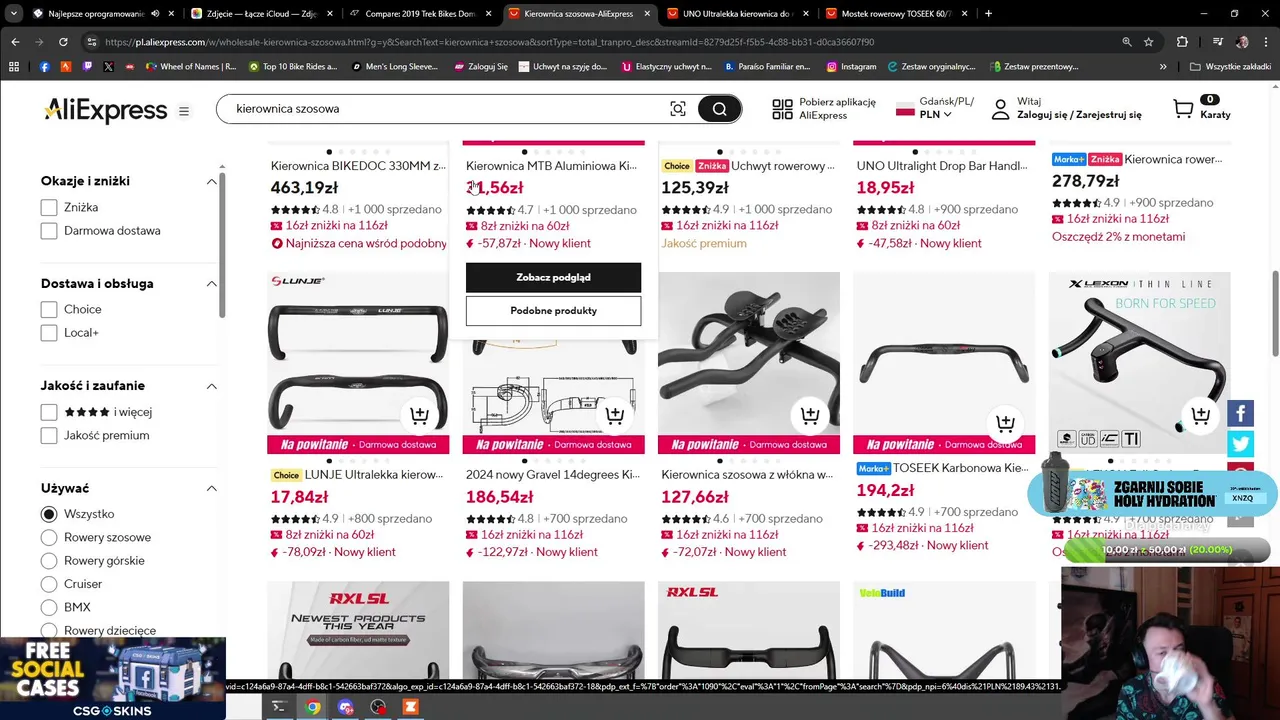Image resolution: width=1280 pixels, height=720 pixels.
Task: Open the apps grid in bookmarks bar
Action: (x=14, y=67)
